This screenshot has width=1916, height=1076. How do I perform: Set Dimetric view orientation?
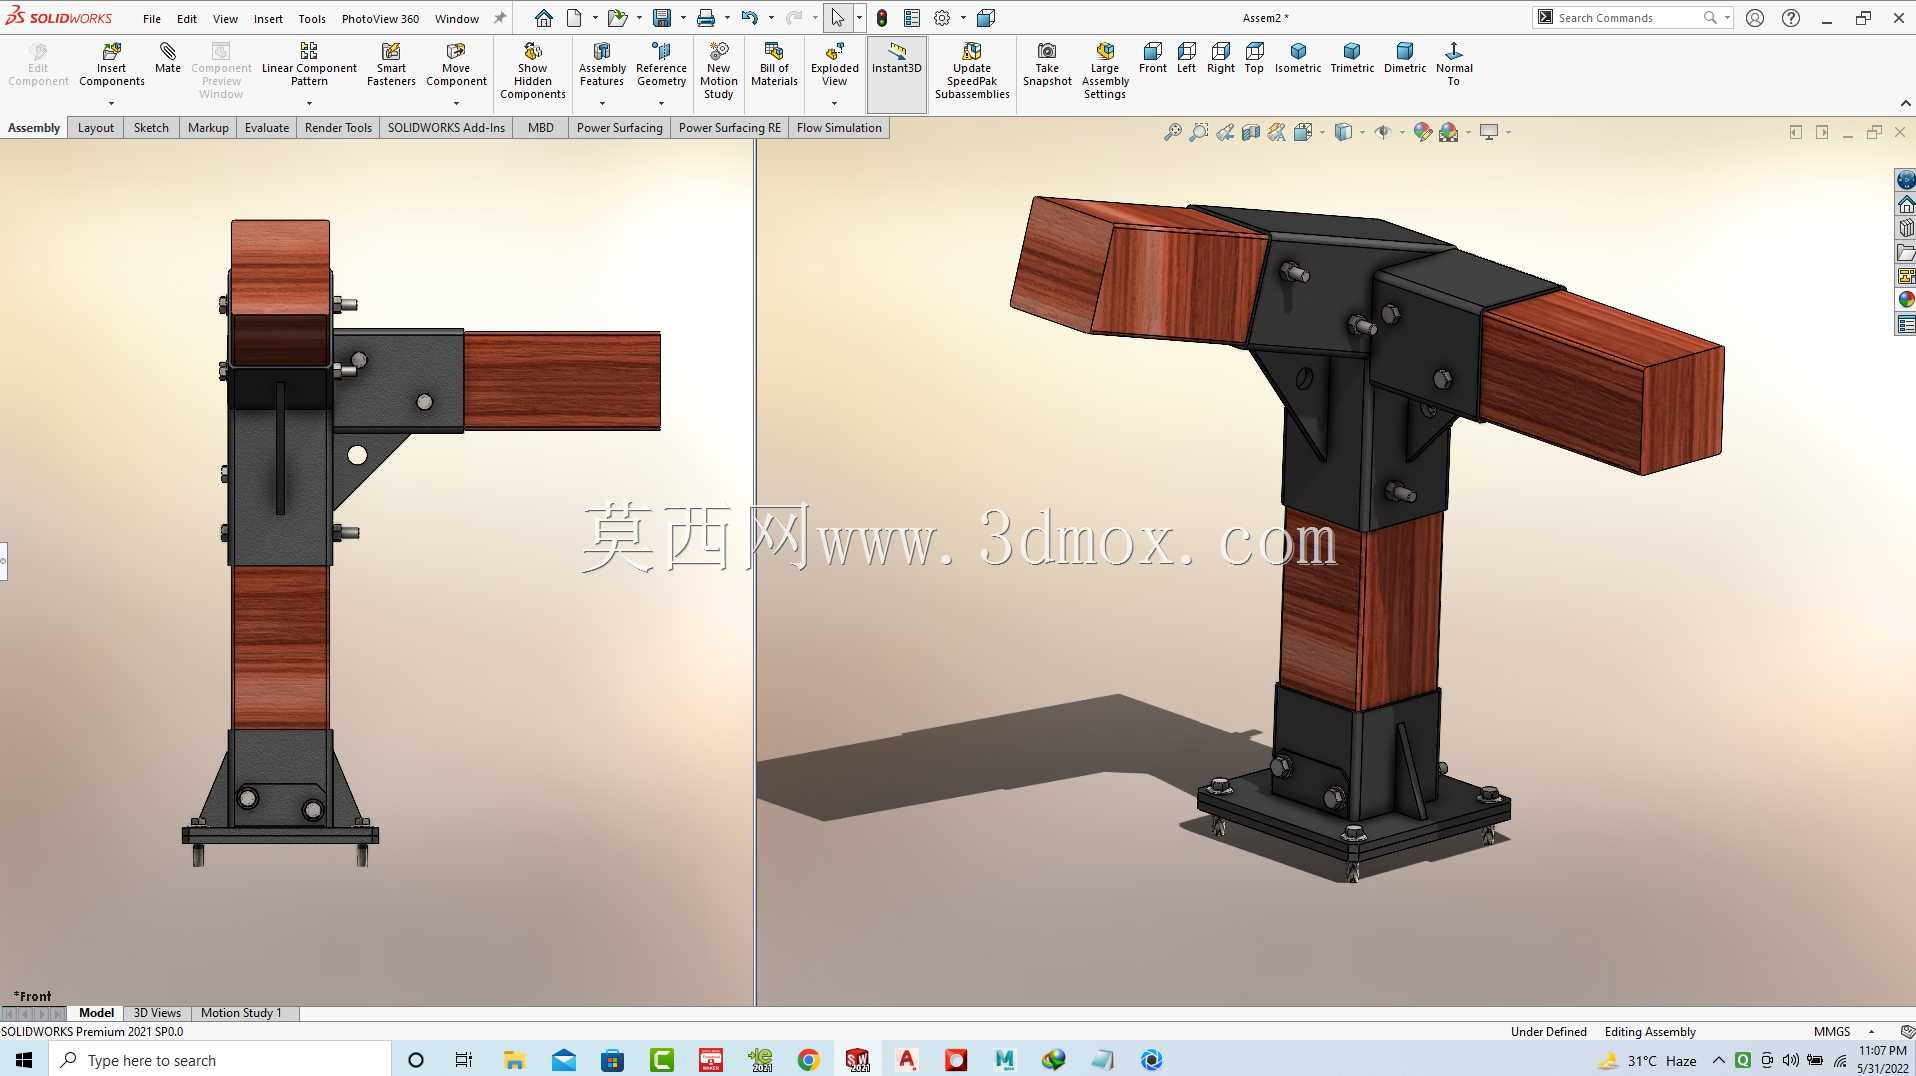pyautogui.click(x=1405, y=58)
